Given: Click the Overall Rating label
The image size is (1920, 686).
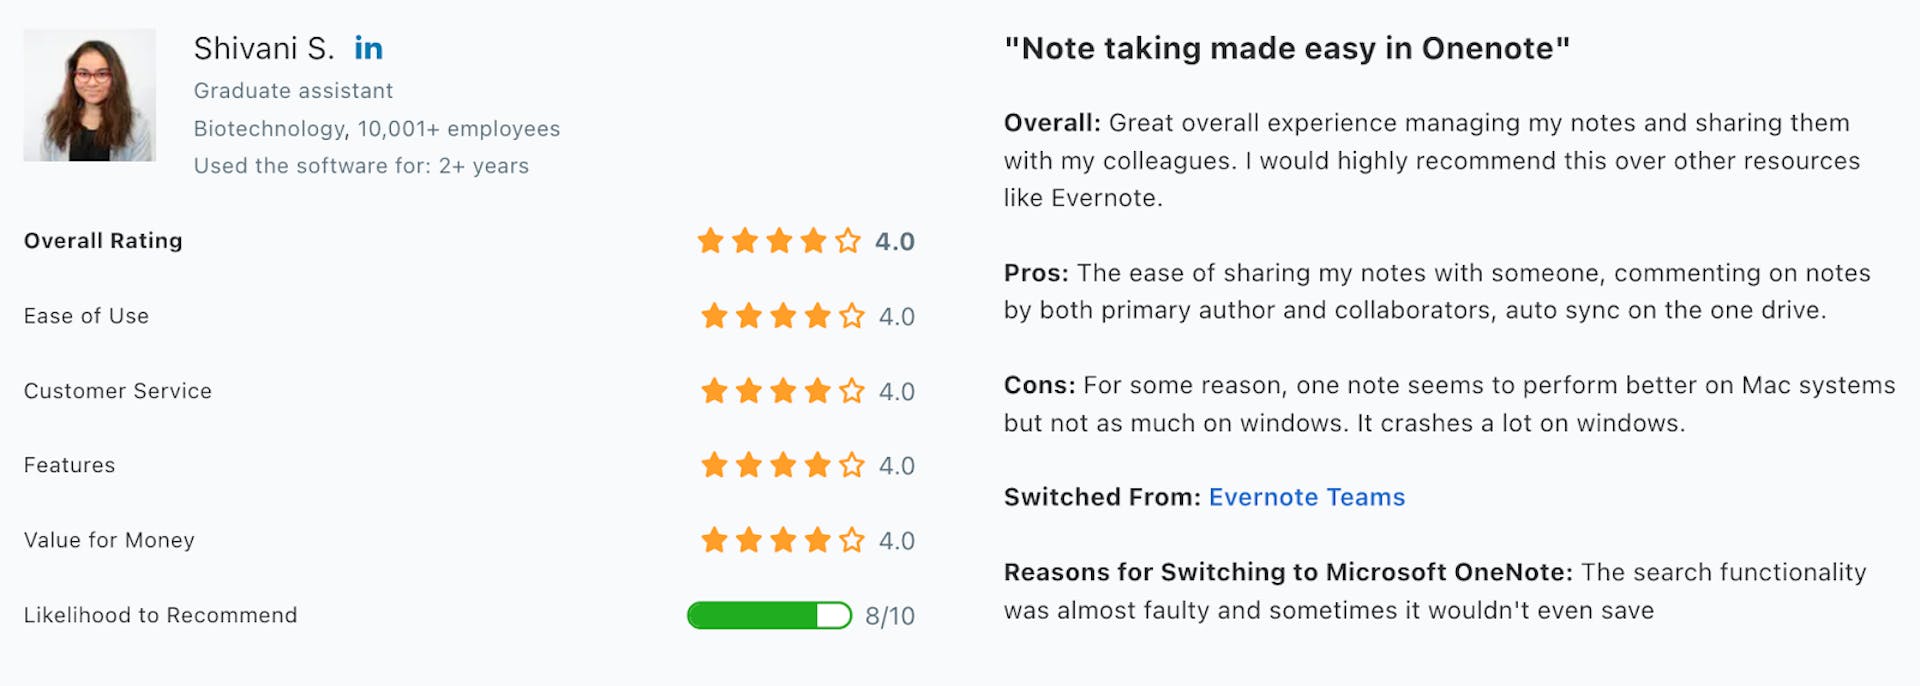Looking at the screenshot, I should [102, 240].
